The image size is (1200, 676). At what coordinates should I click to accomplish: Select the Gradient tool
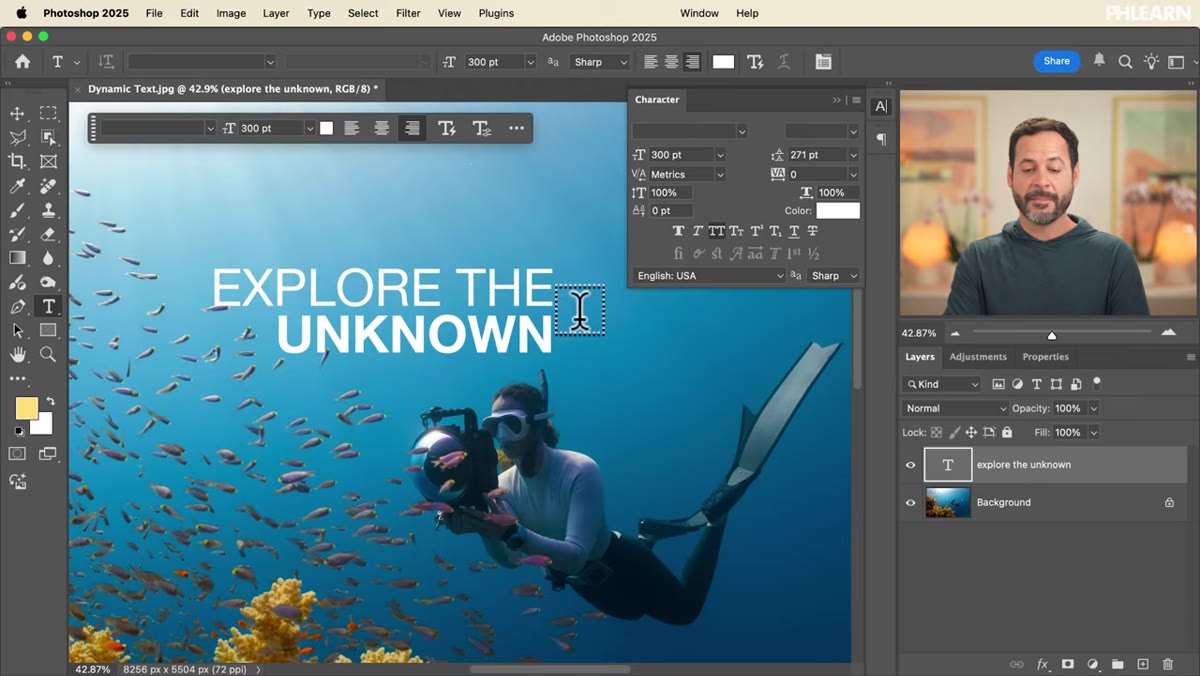pyautogui.click(x=17, y=258)
